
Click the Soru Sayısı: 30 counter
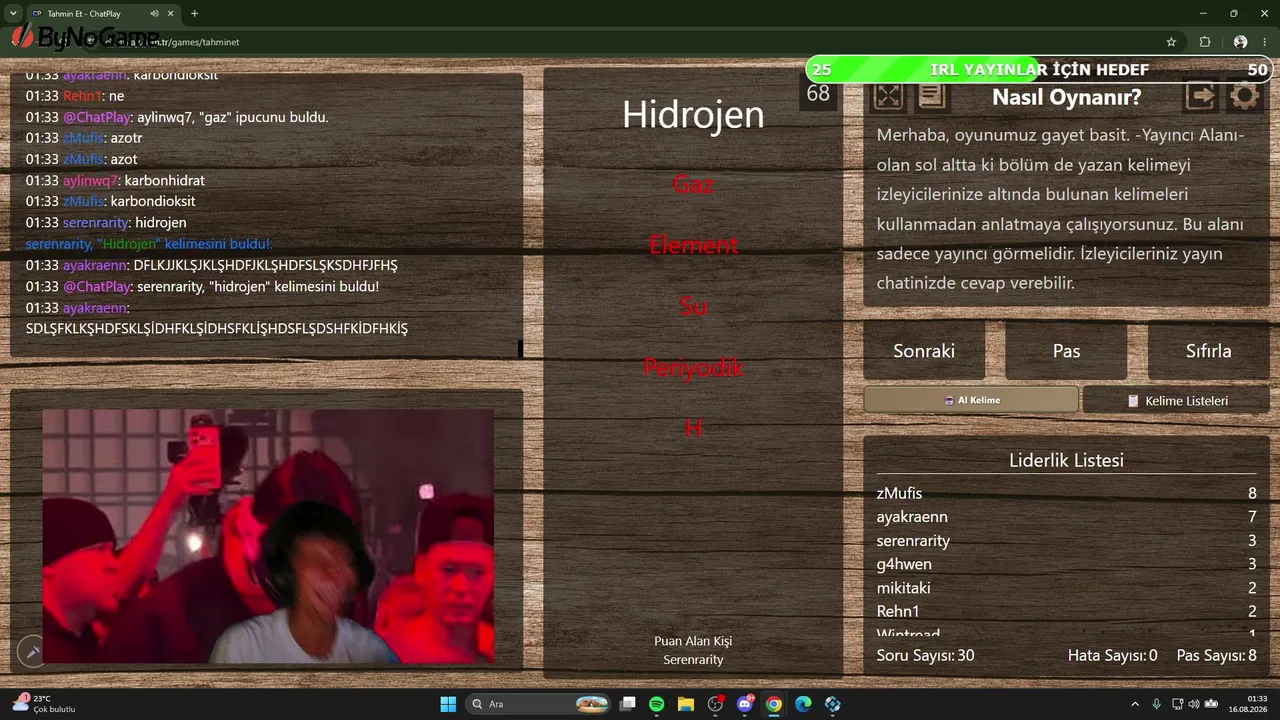point(925,655)
